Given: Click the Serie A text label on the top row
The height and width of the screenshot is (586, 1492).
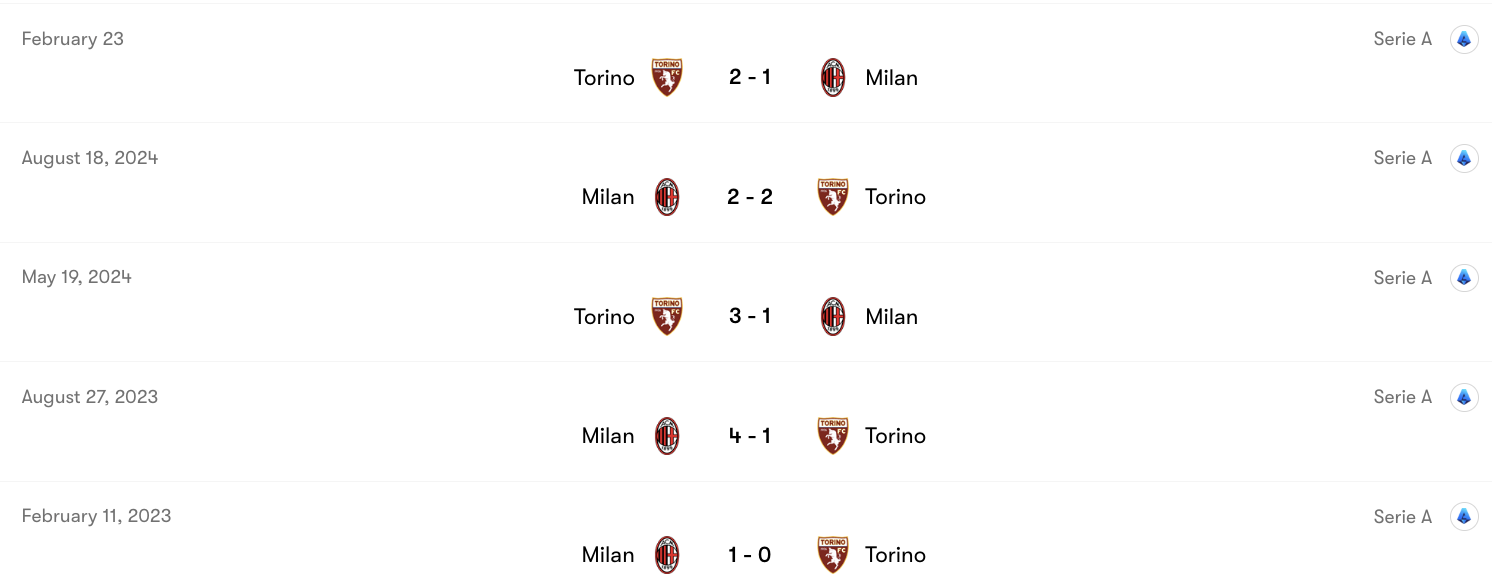Looking at the screenshot, I should click(x=1402, y=39).
